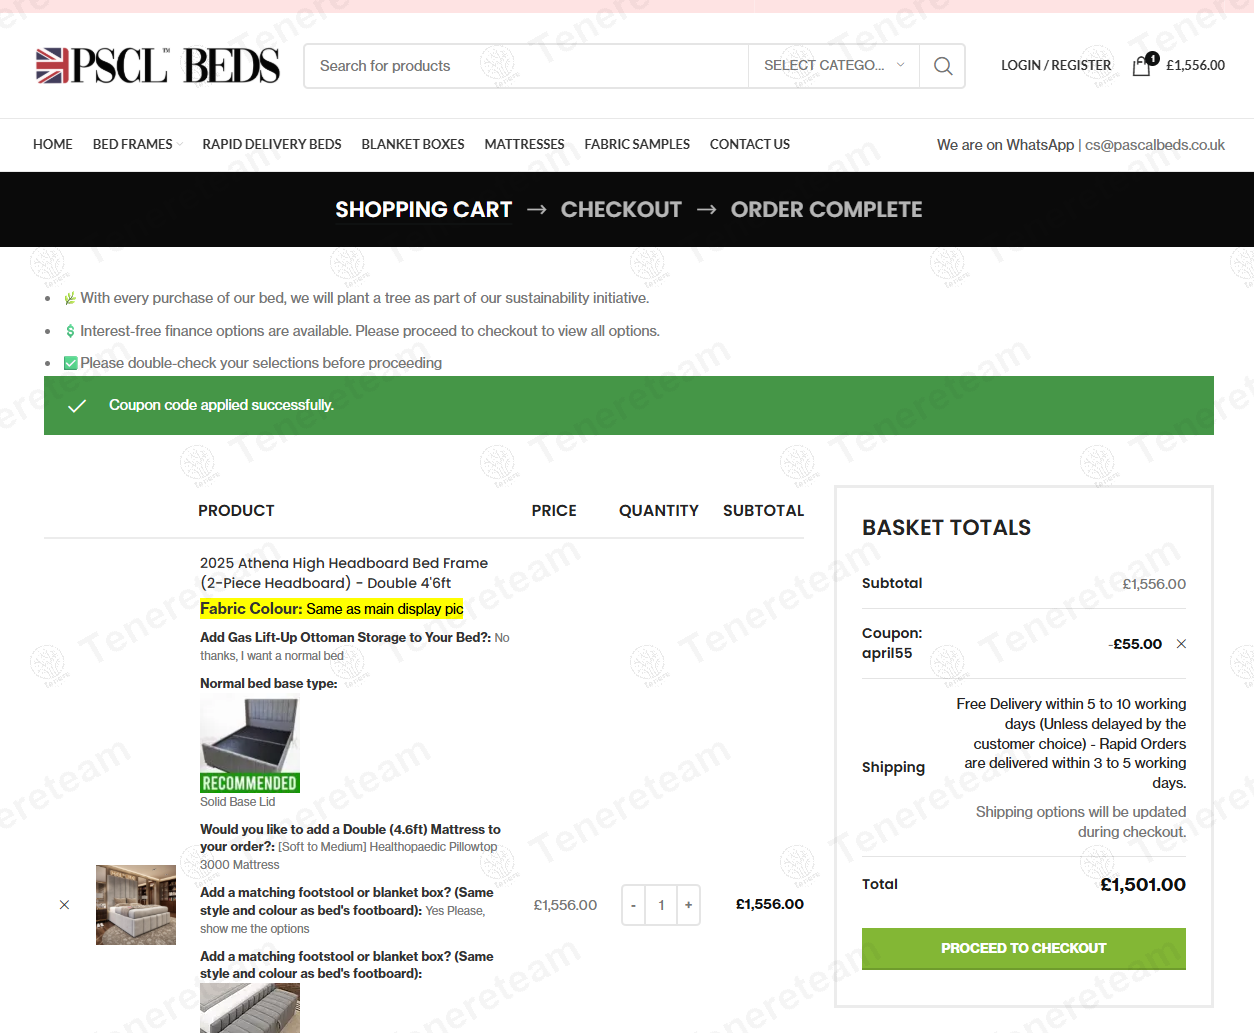Image resolution: width=1254 pixels, height=1033 pixels.
Task: Open the shopping cart bag icon
Action: click(1142, 66)
